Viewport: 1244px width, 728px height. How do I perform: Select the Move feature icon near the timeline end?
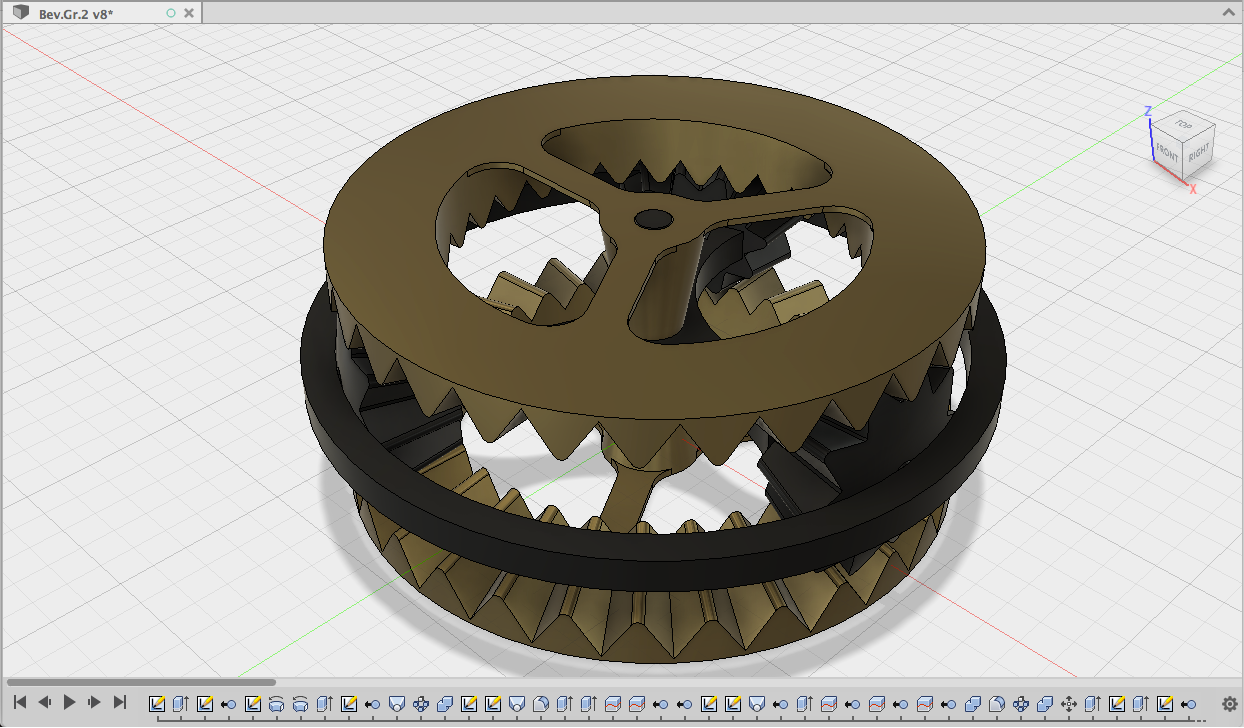1069,703
